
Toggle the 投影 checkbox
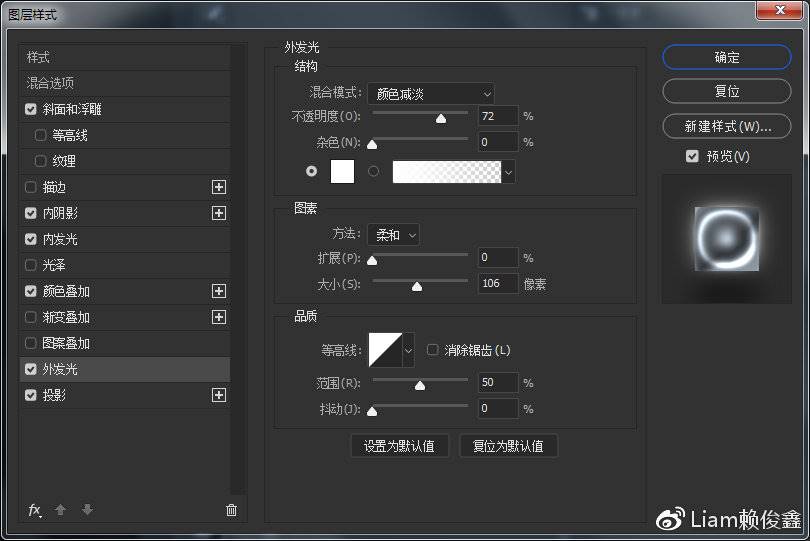[x=31, y=395]
